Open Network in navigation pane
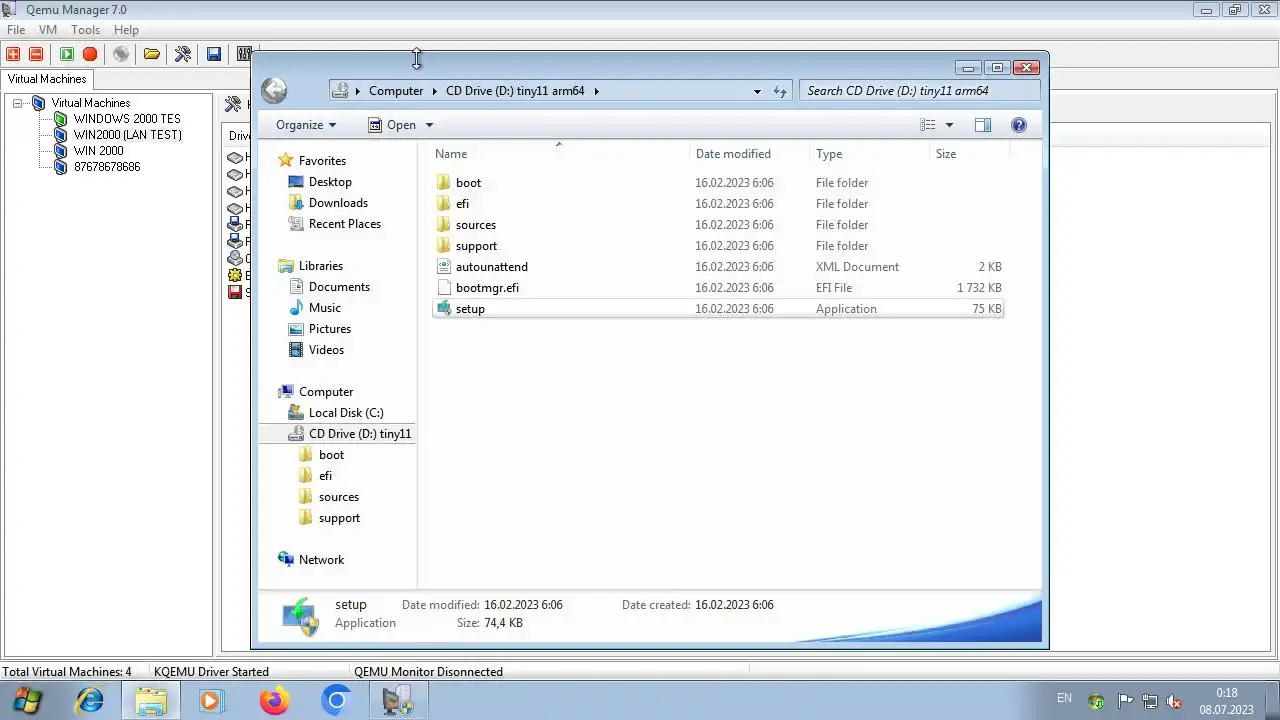Screen dimensions: 1280x720 321,560
